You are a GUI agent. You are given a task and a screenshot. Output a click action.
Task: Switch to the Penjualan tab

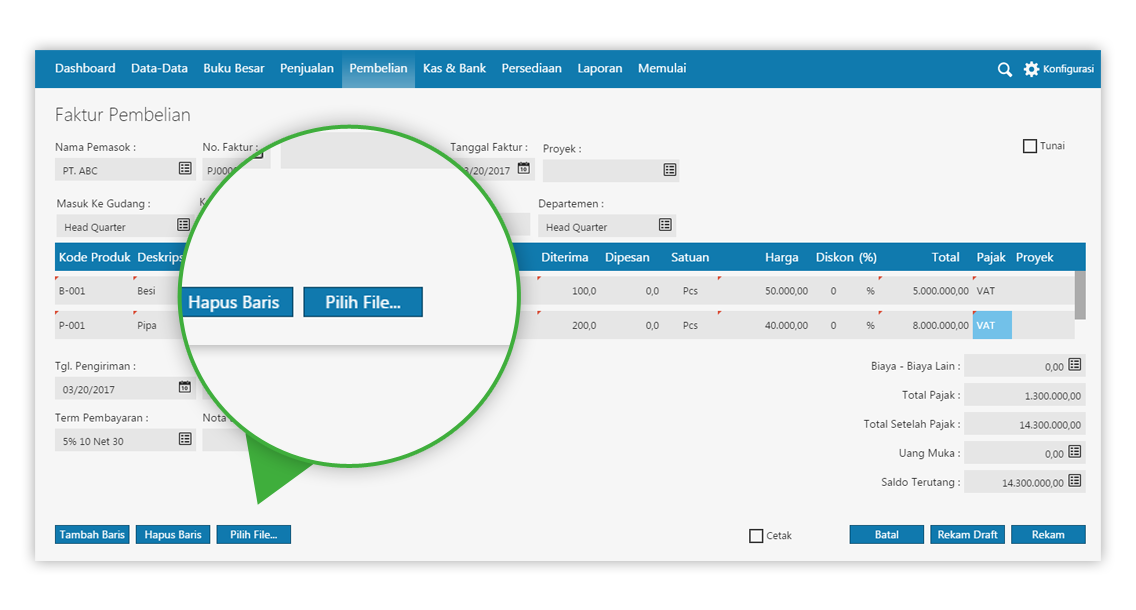(306, 68)
